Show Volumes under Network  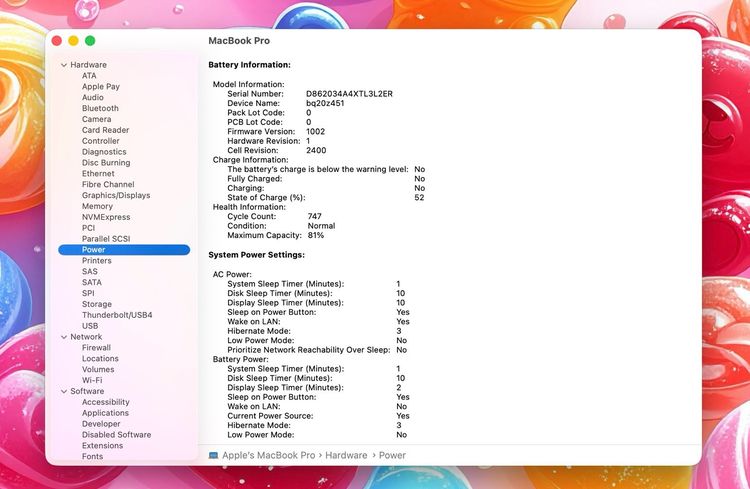point(98,369)
